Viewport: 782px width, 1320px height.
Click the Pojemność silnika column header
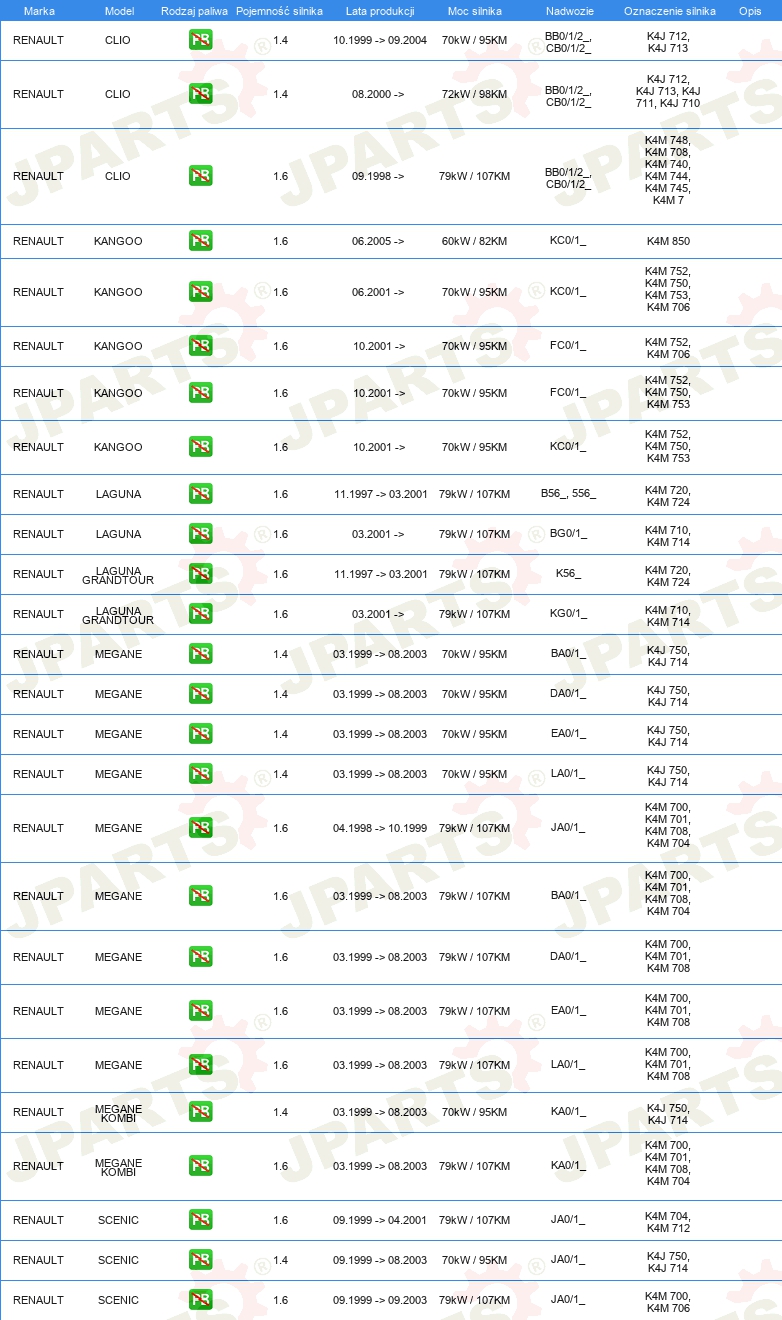click(279, 11)
